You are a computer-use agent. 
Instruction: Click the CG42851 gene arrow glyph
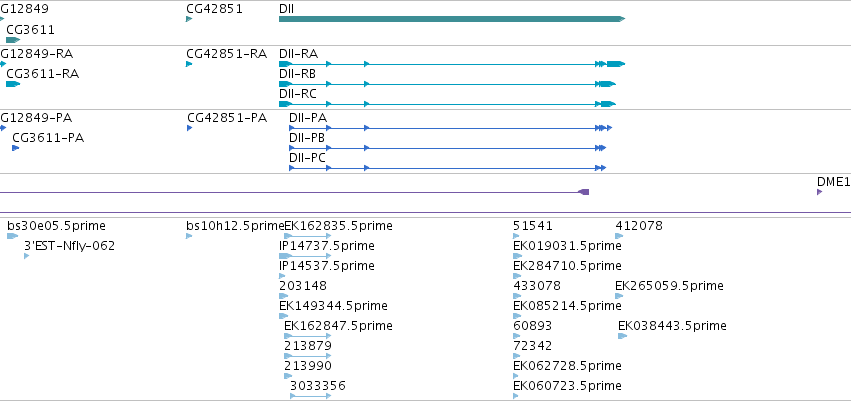pos(189,19)
